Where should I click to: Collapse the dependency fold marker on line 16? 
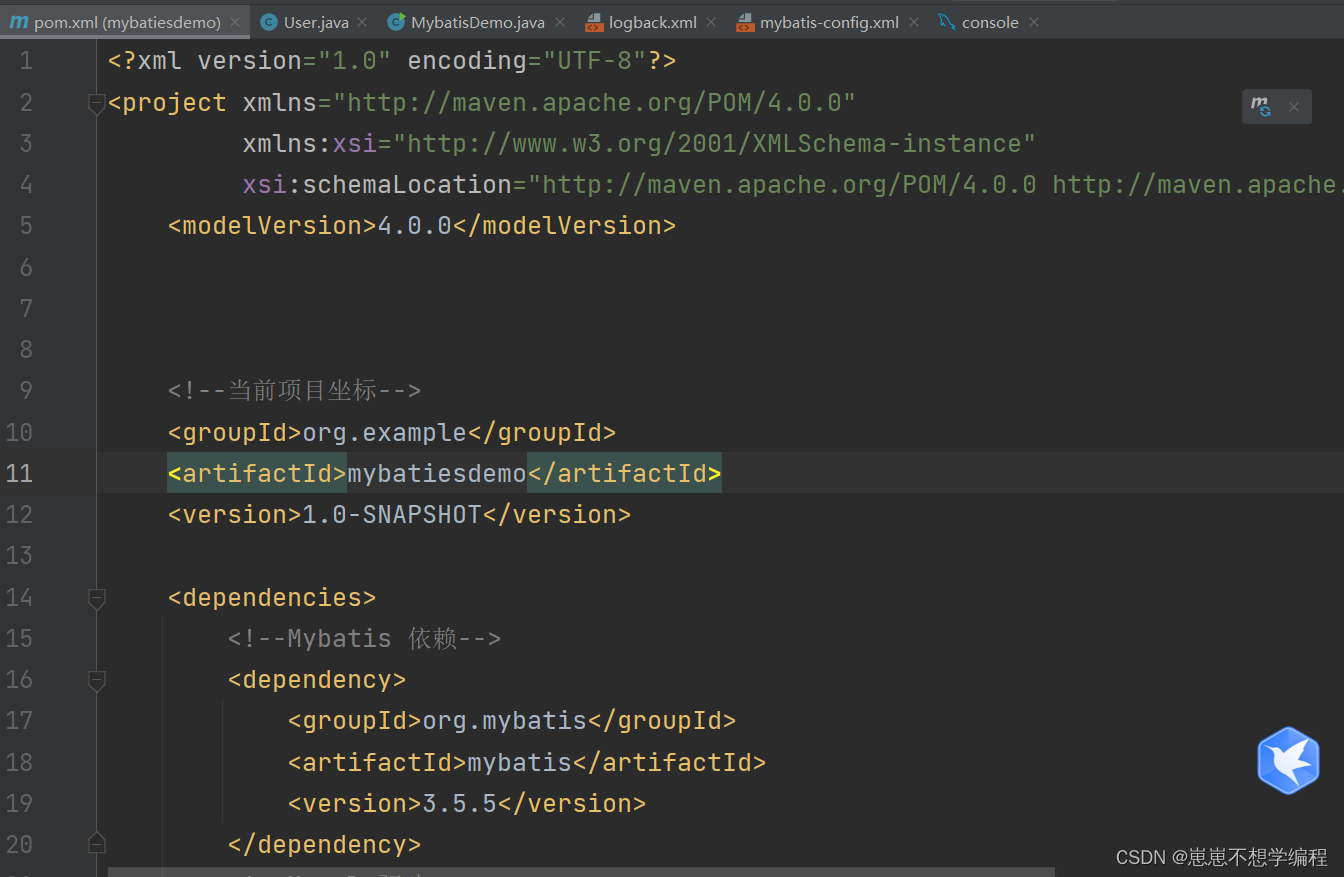pos(96,680)
